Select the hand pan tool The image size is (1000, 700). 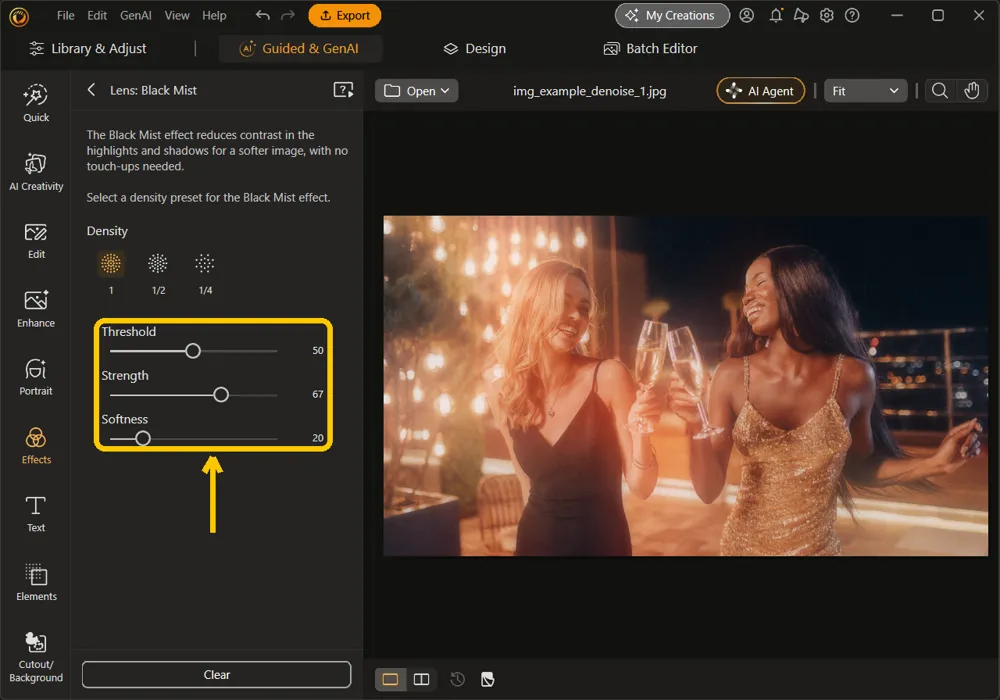pos(971,91)
